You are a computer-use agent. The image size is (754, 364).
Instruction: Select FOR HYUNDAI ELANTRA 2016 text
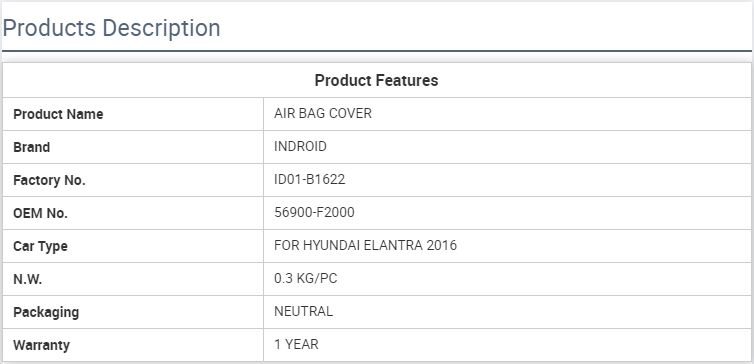[365, 245]
